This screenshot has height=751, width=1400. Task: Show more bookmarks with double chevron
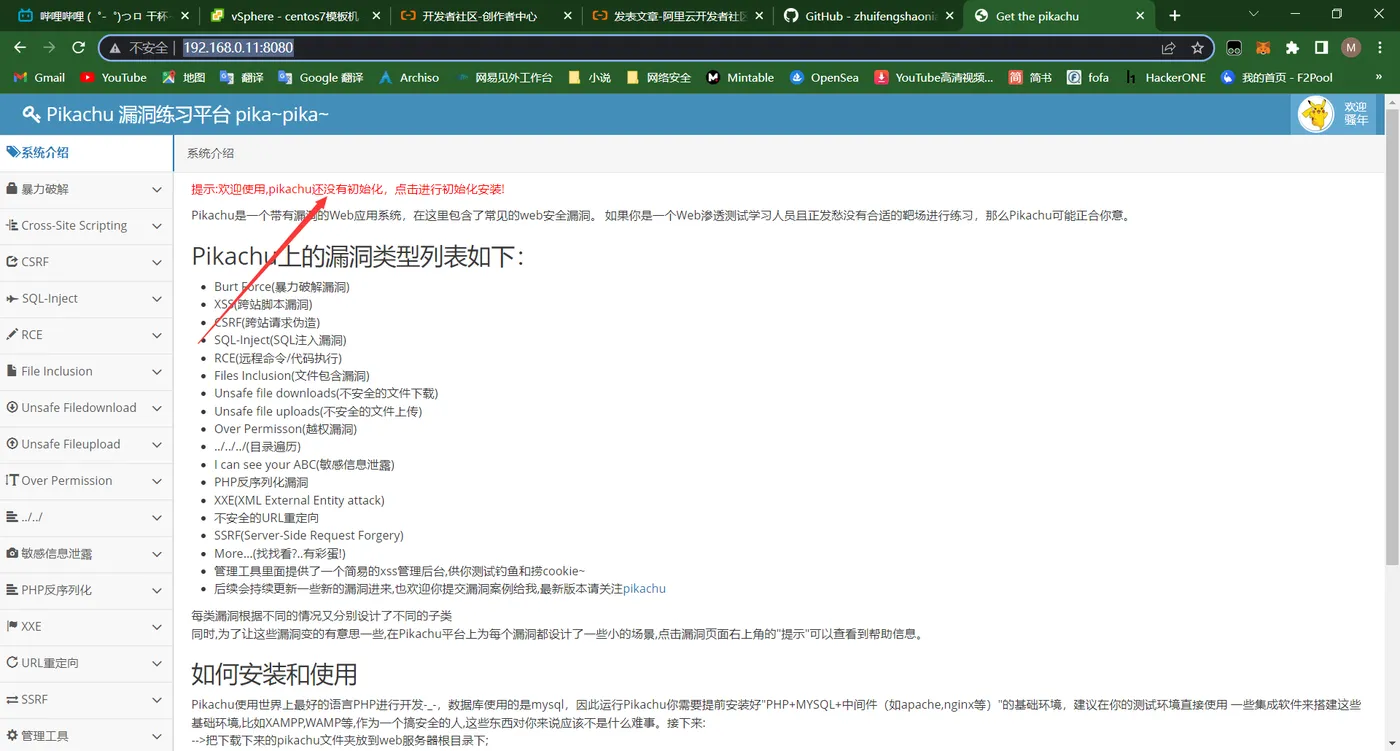[x=1380, y=77]
